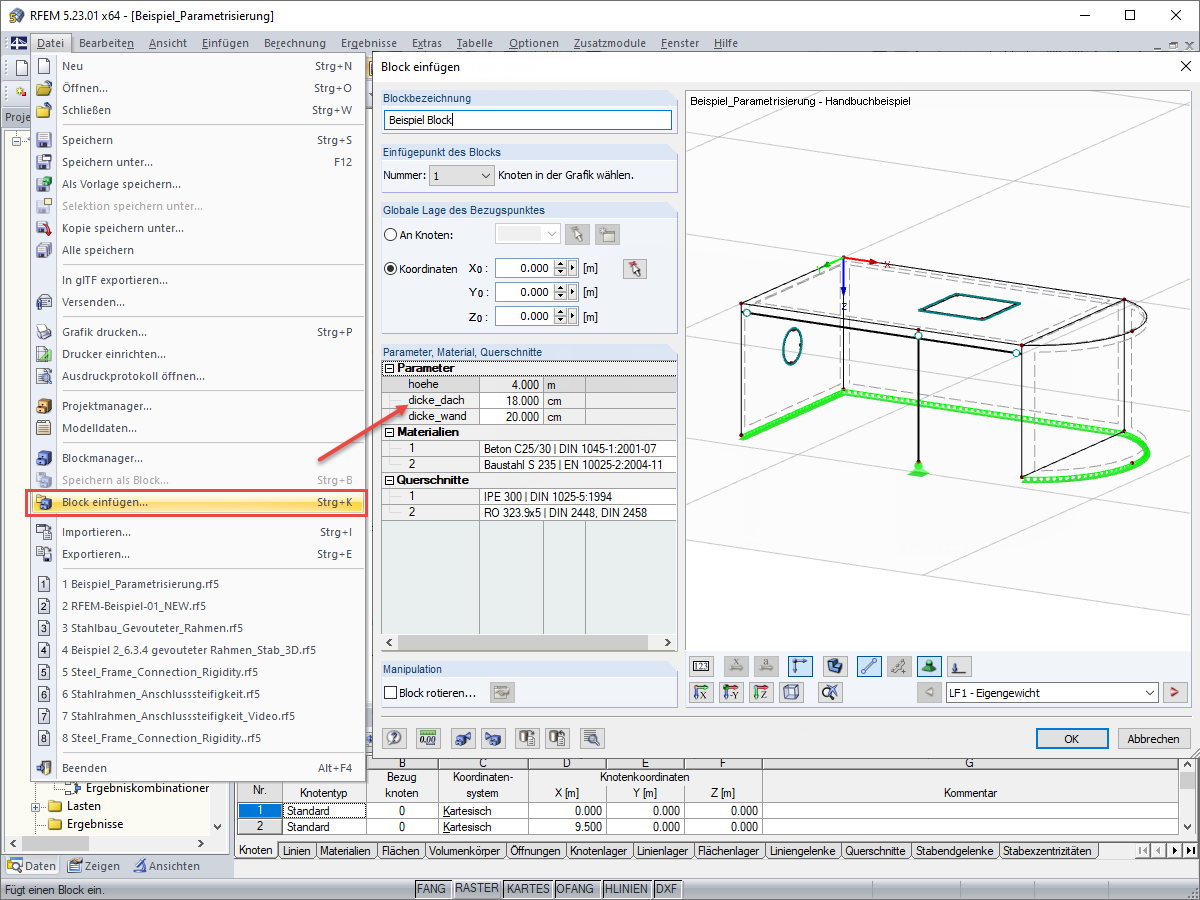The image size is (1200, 900).
Task: Open the help icon in Block einfügen dialog
Action: (394, 739)
